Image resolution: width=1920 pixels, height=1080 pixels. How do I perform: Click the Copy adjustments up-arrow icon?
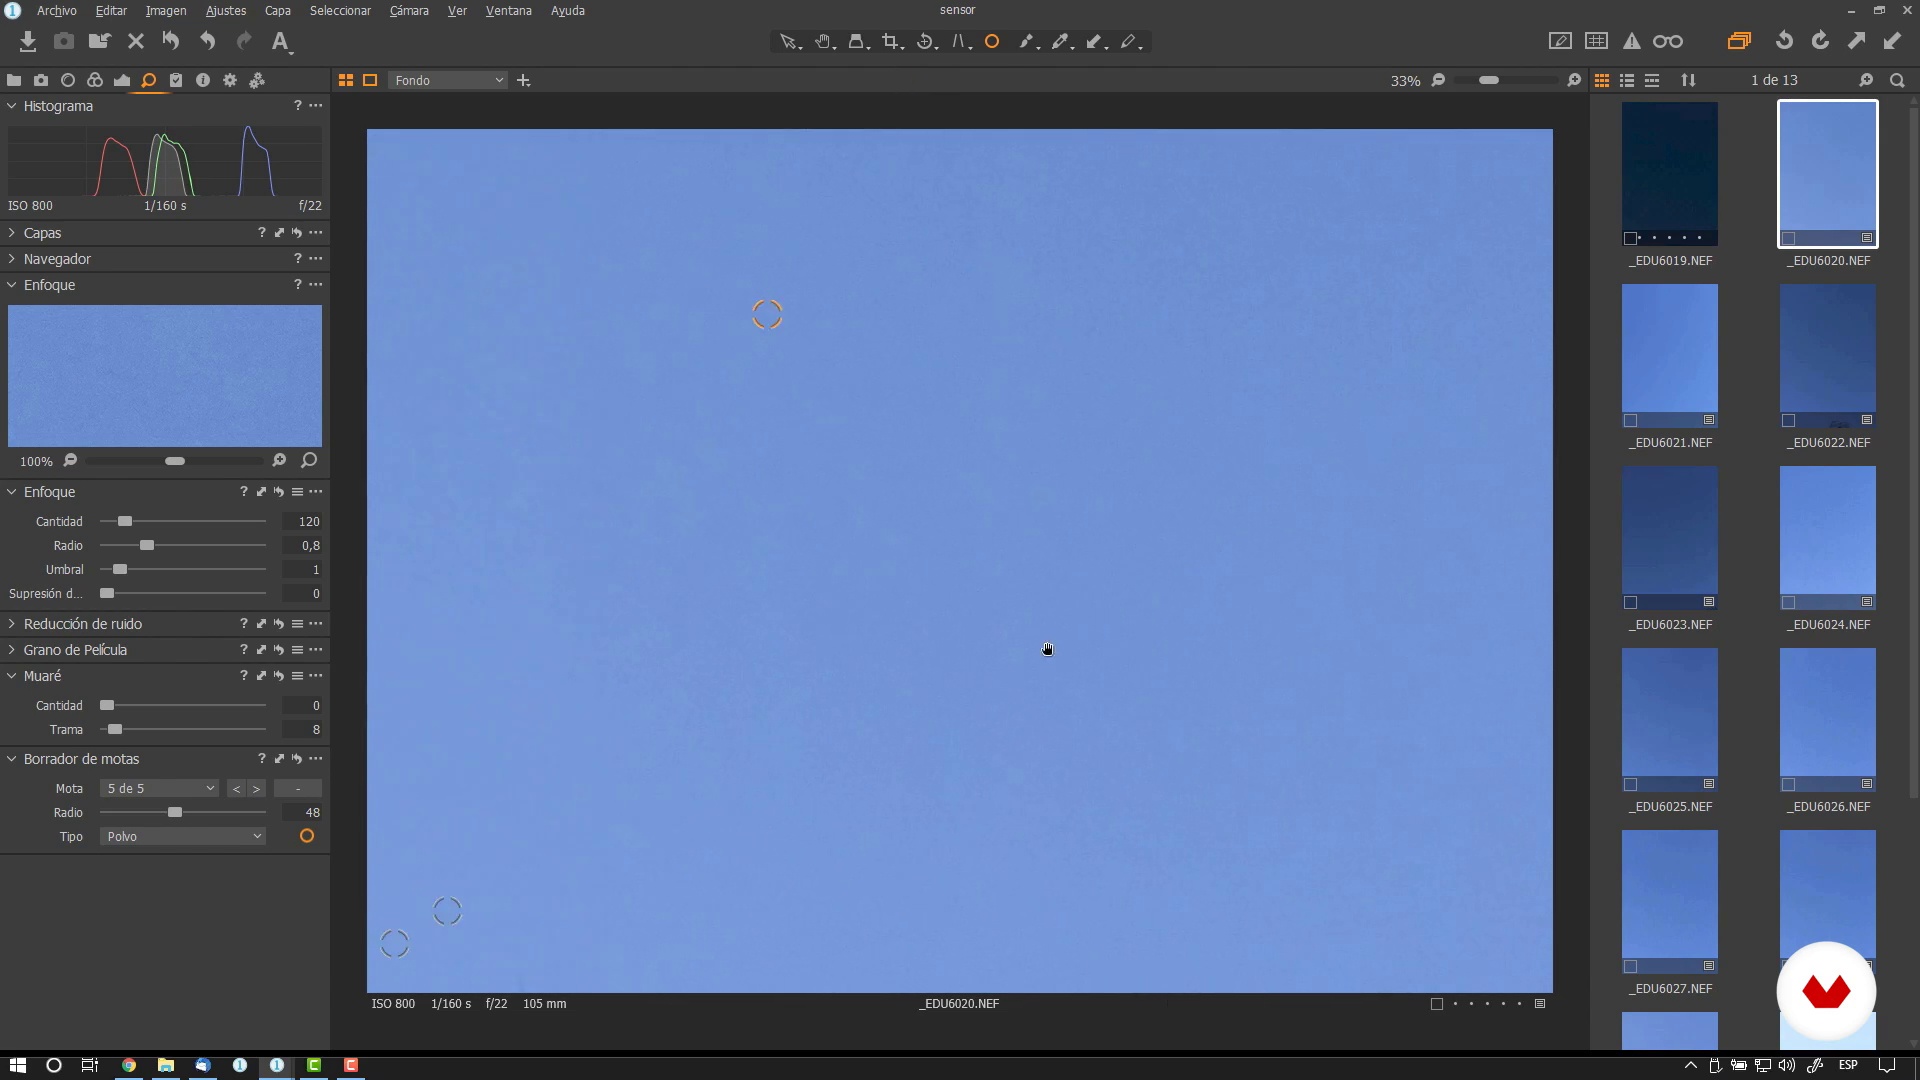(x=1856, y=41)
